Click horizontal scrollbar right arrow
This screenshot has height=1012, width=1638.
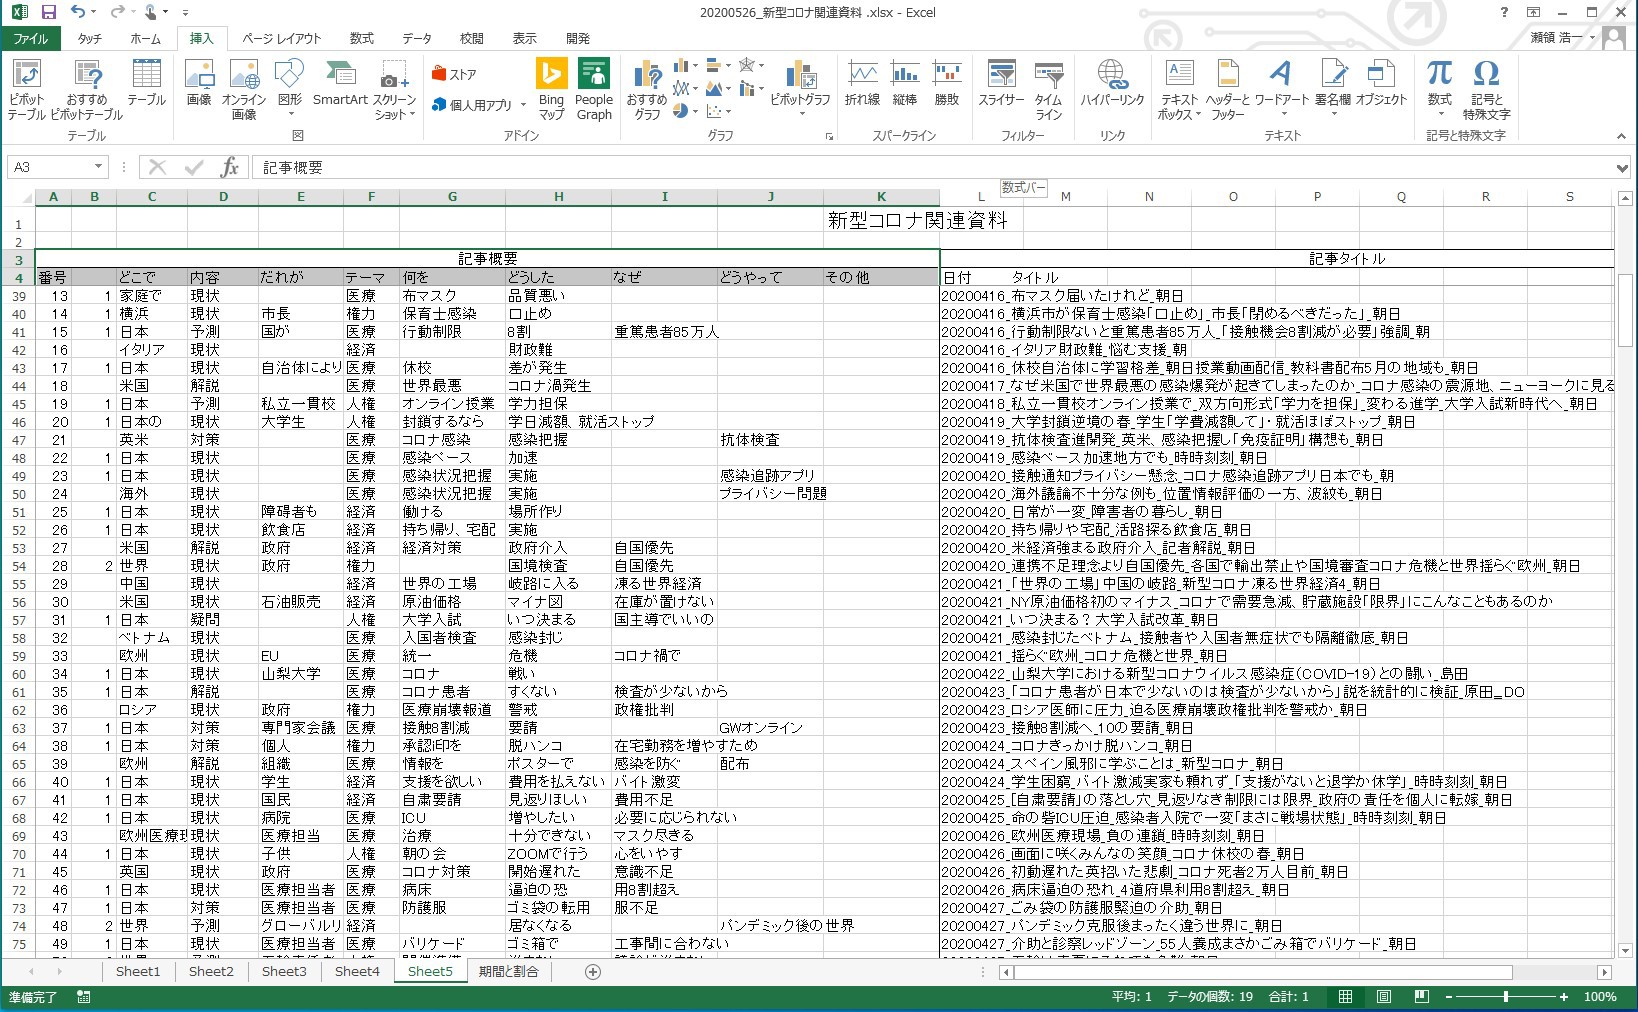coord(1605,971)
